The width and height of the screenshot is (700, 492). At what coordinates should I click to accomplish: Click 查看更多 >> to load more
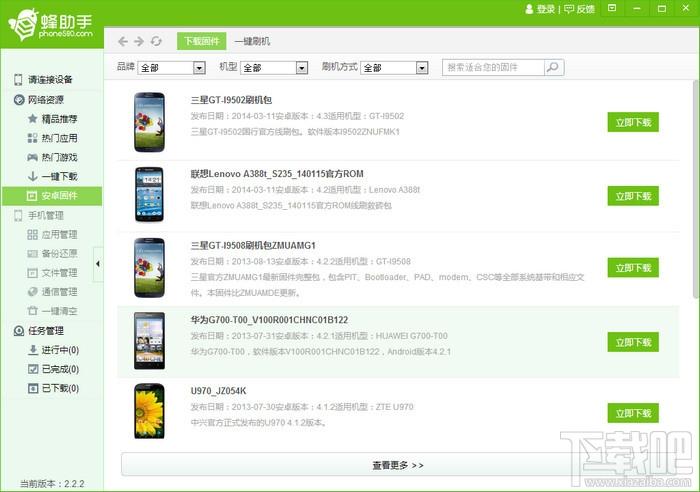(398, 465)
